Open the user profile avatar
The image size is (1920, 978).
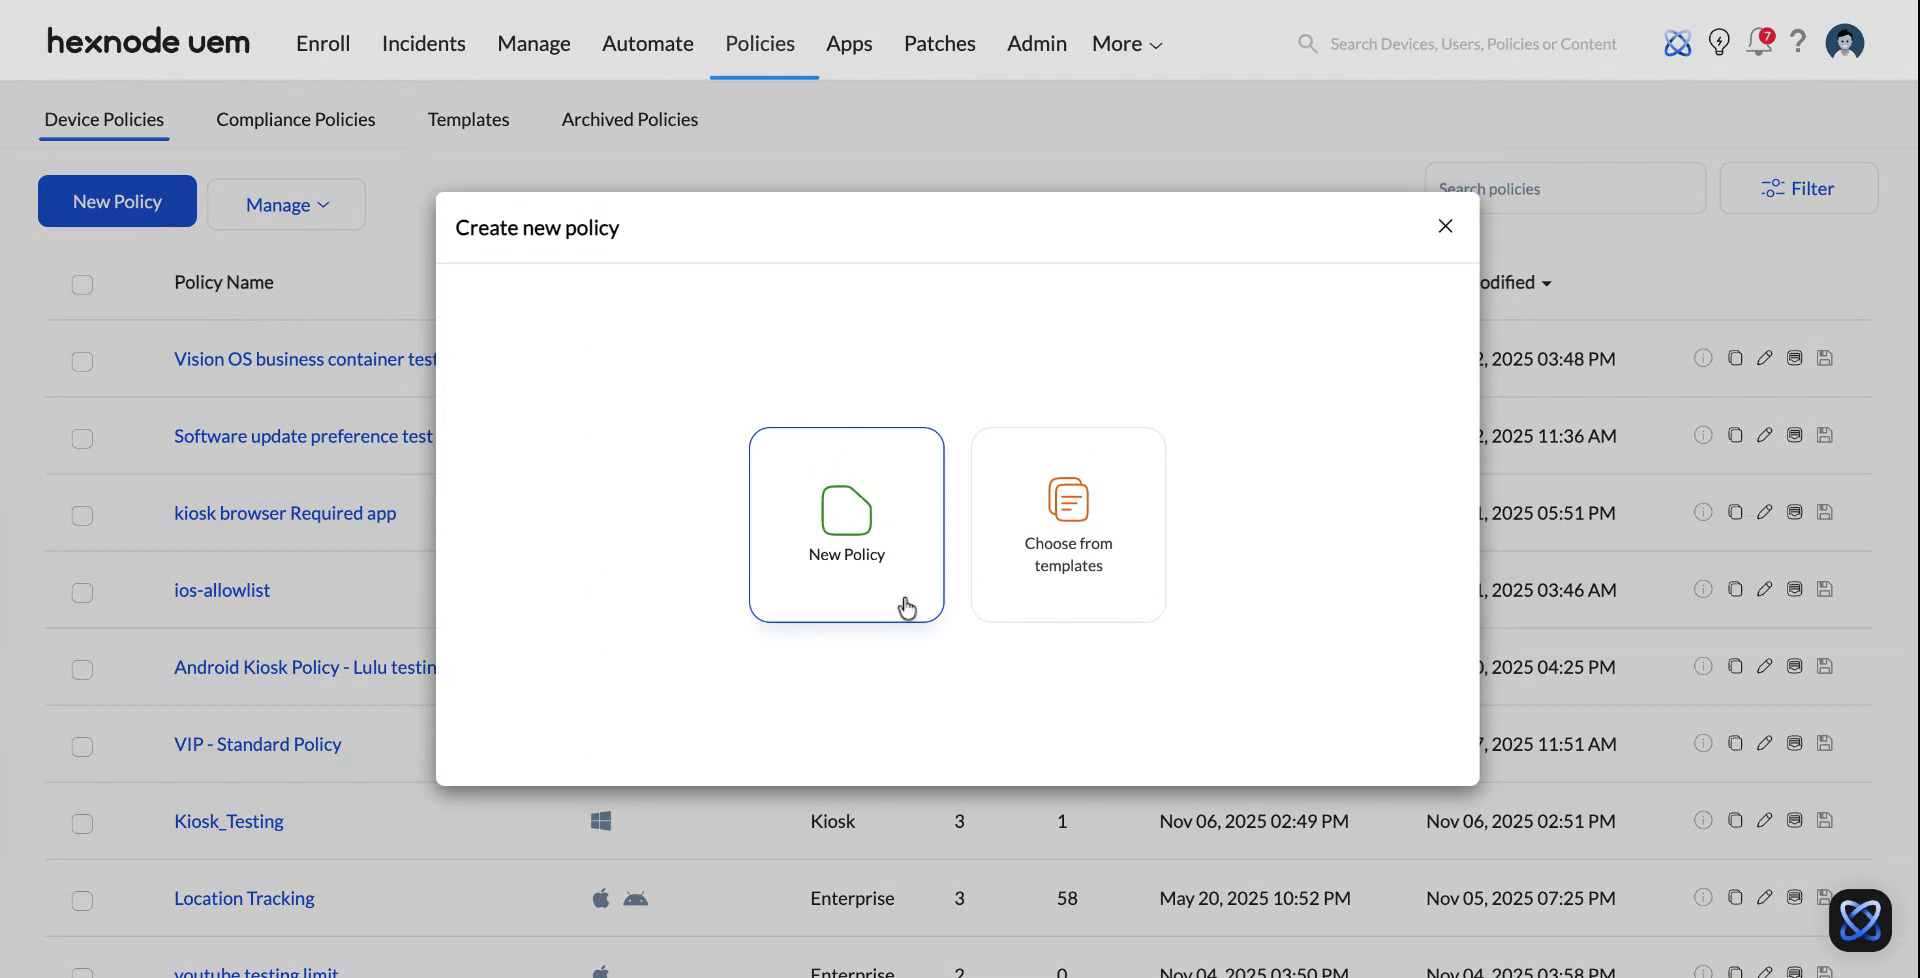coord(1844,42)
